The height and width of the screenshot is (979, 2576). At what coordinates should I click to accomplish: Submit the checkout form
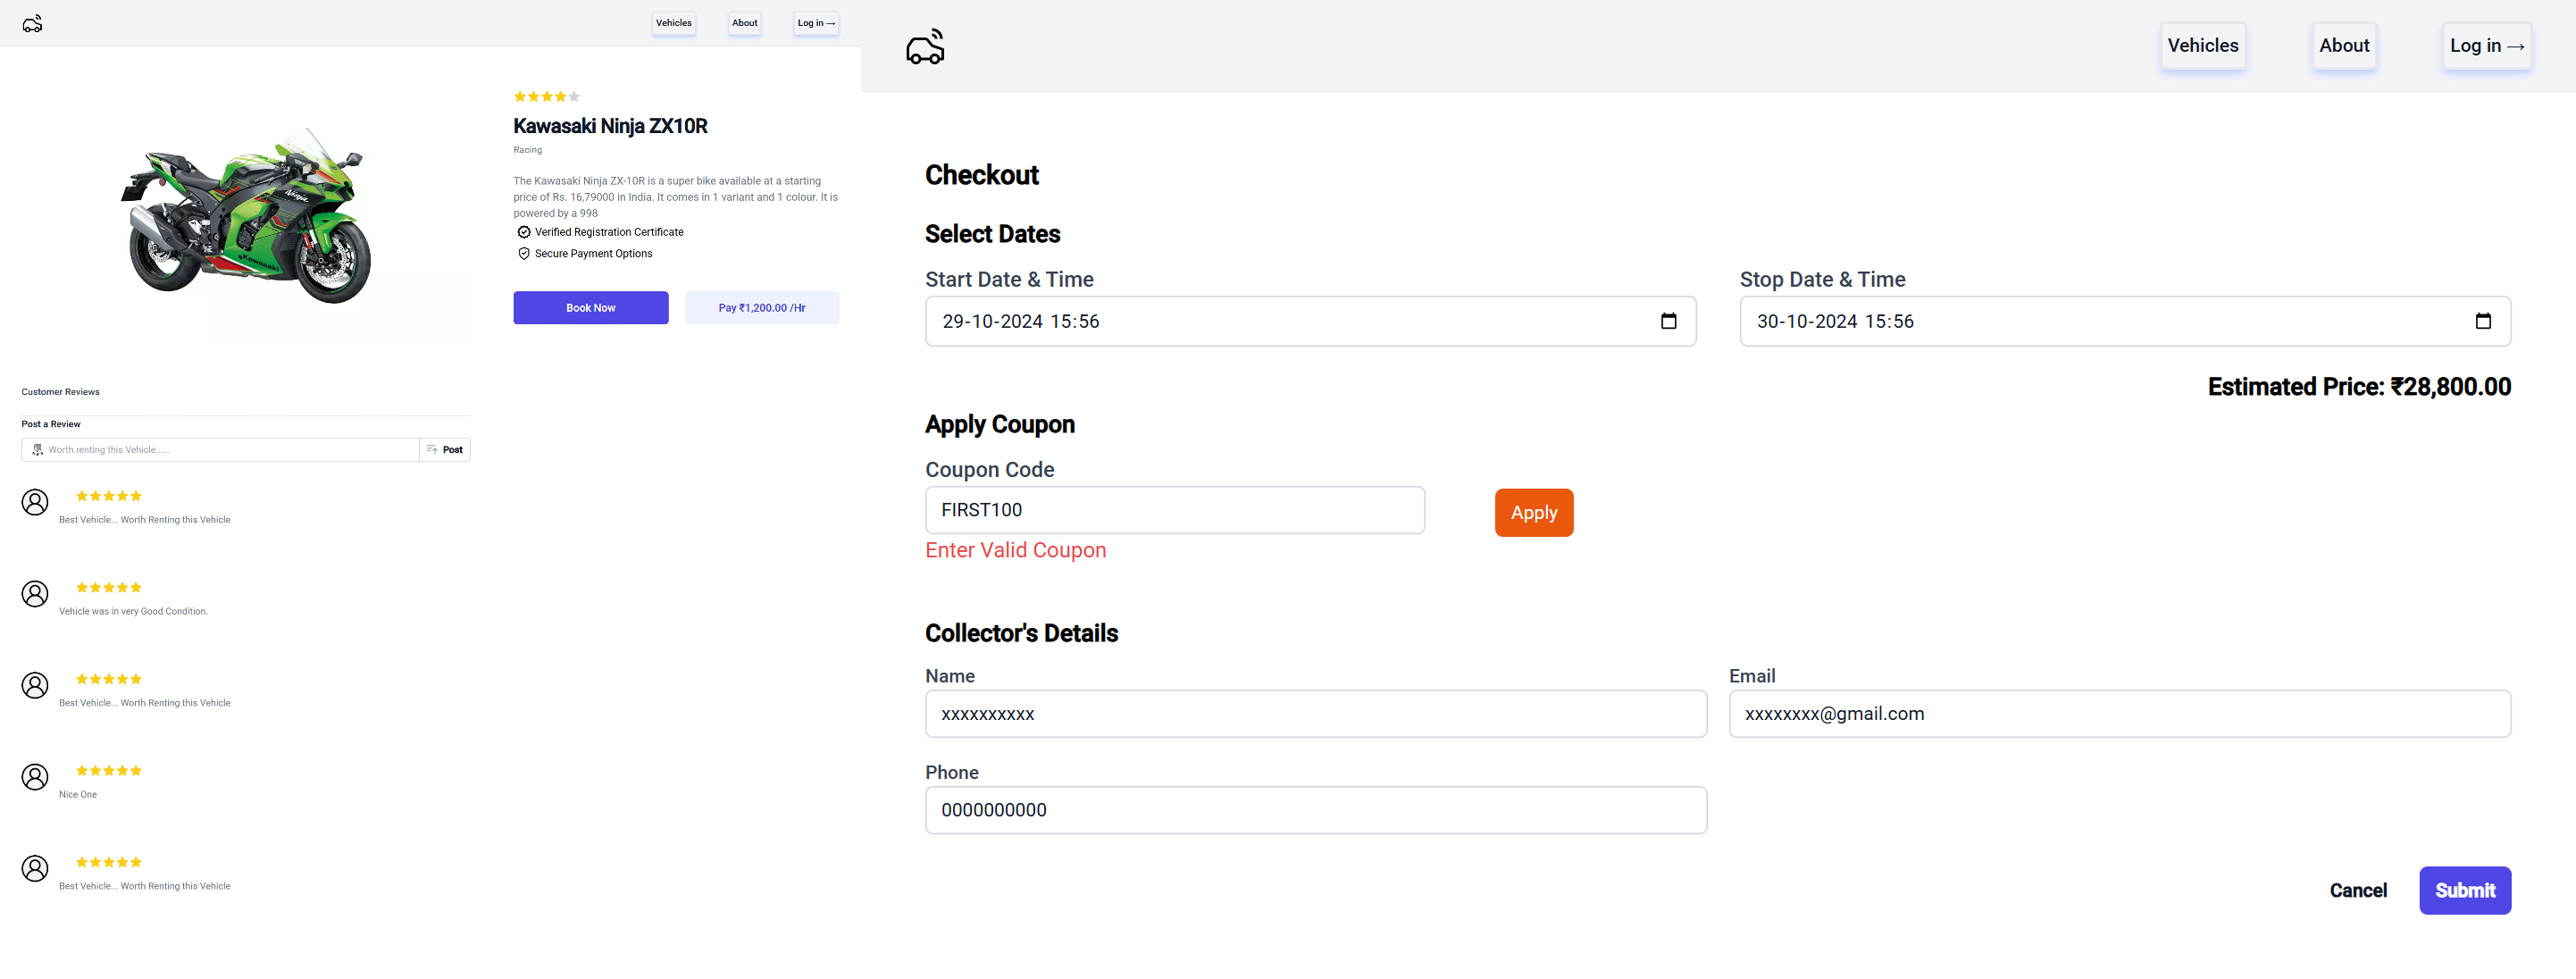coord(2465,889)
